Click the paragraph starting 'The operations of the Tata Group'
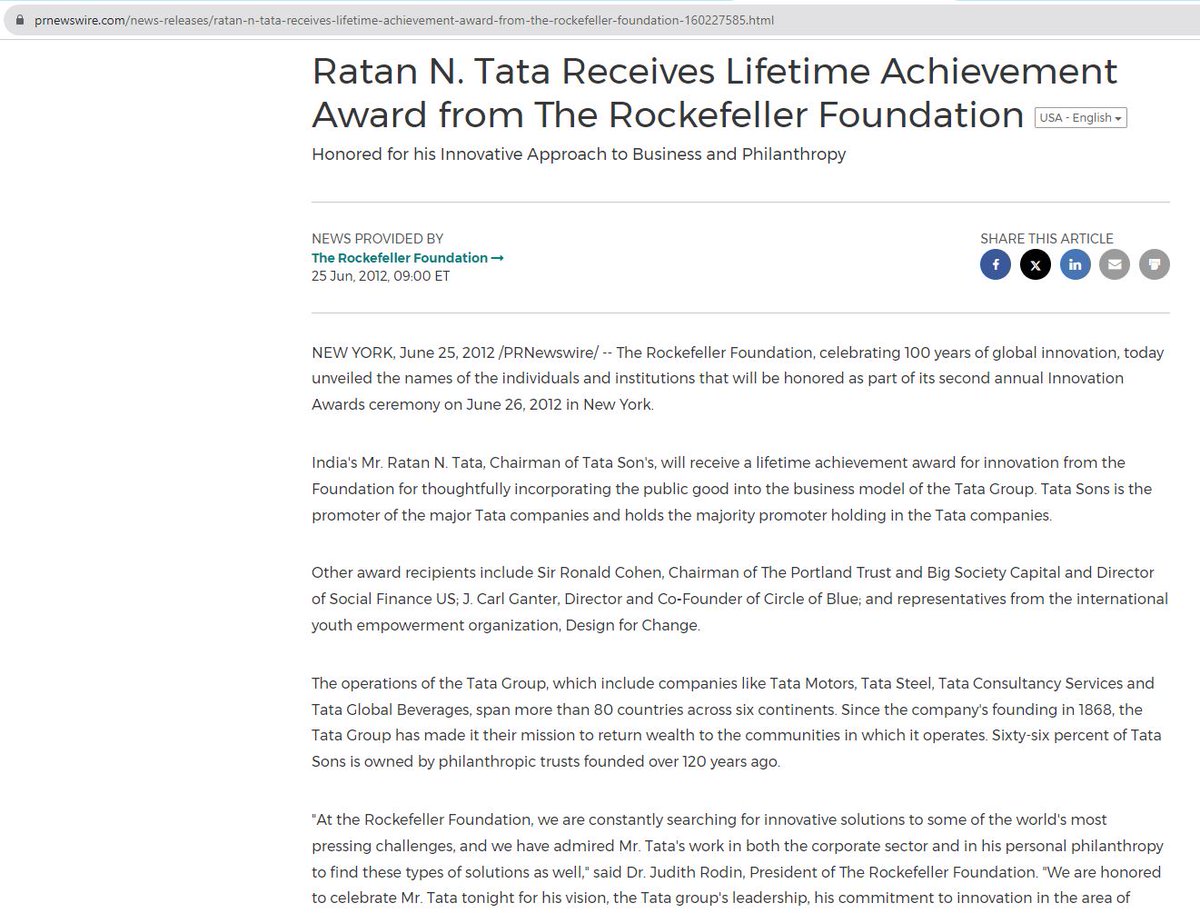The width and height of the screenshot is (1200, 913). tap(737, 721)
